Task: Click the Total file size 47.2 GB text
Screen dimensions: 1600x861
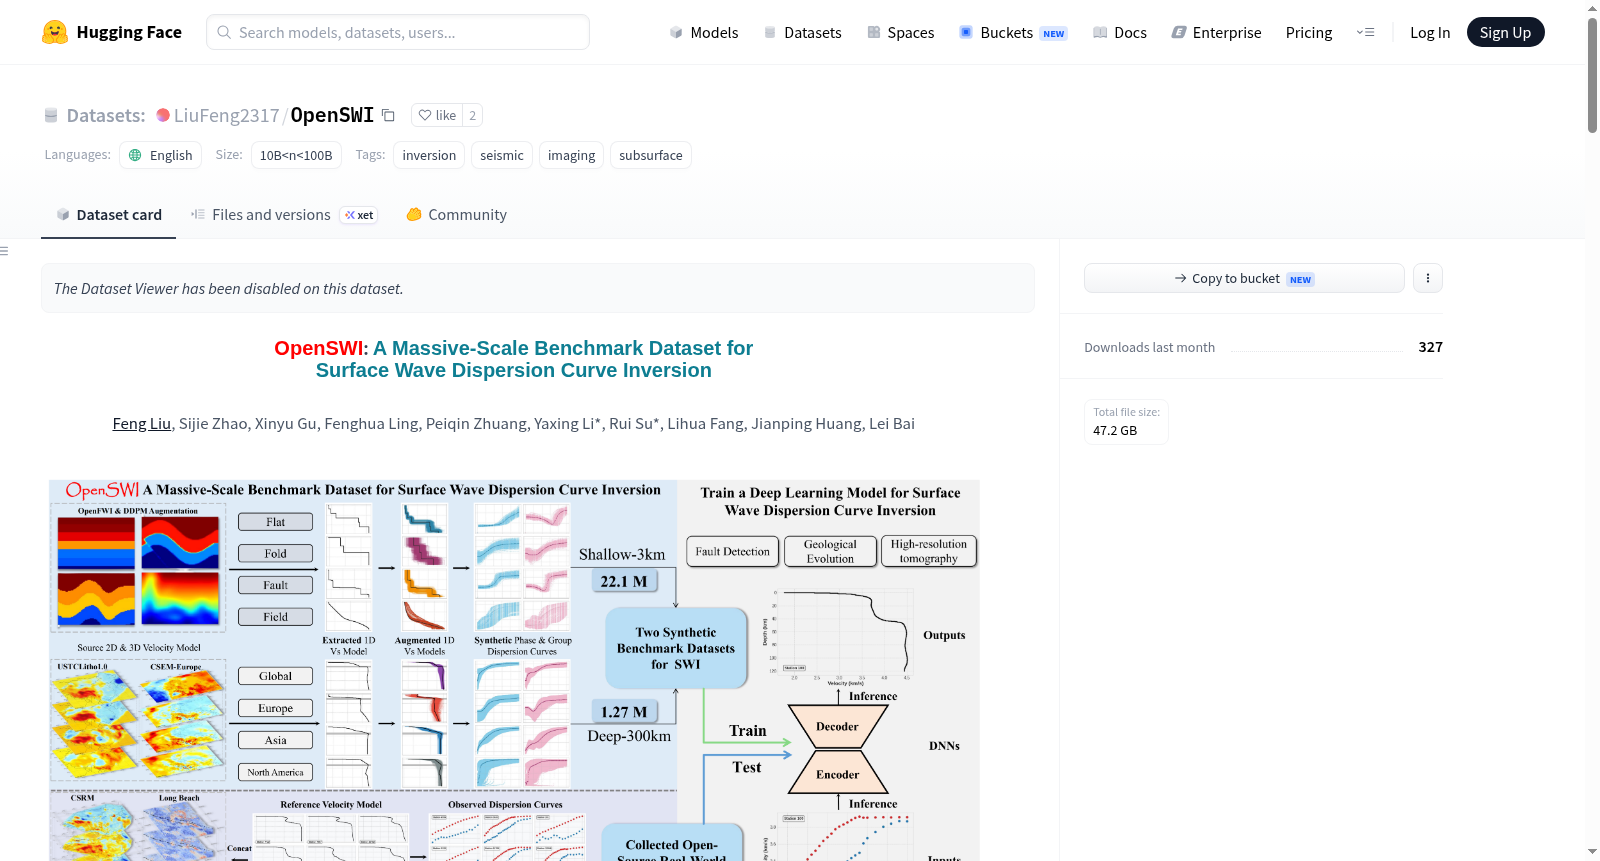Action: (1126, 422)
